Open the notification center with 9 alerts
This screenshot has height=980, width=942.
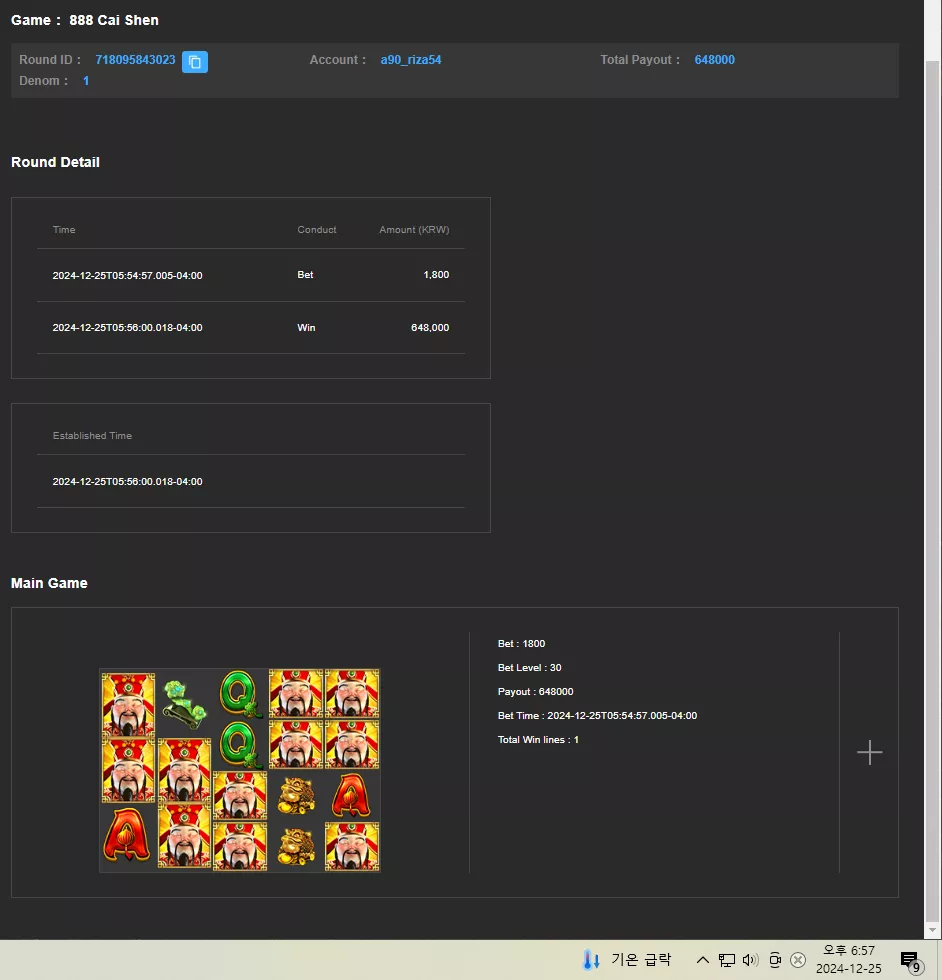(911, 961)
